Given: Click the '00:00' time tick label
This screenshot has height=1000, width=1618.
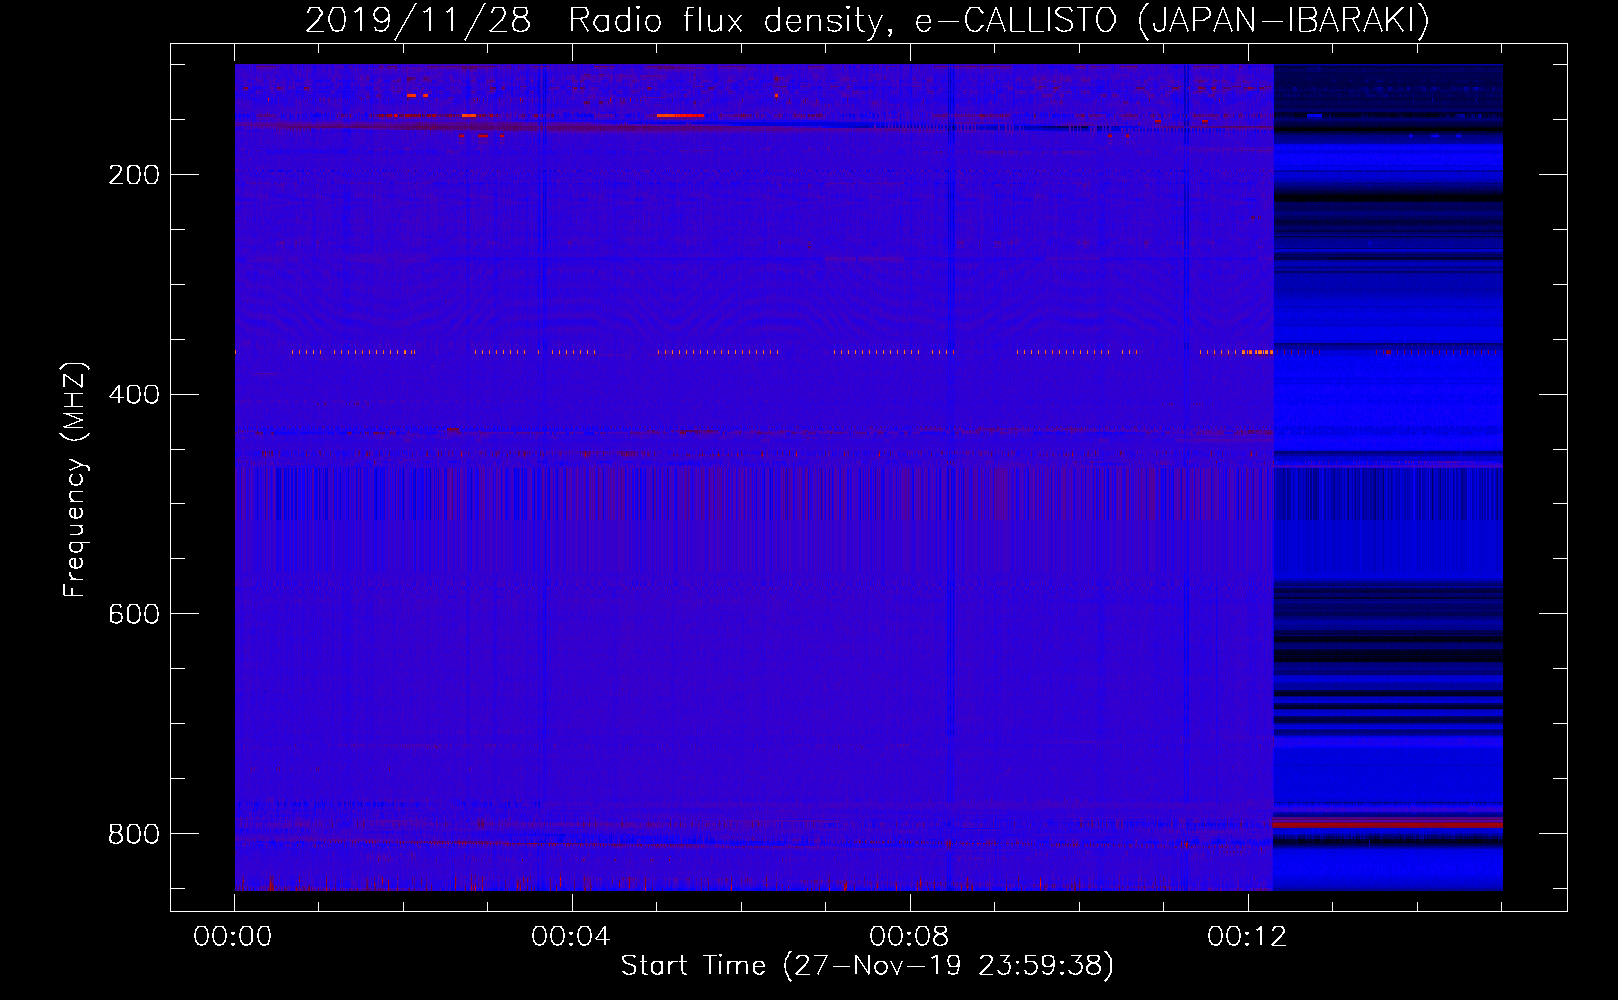Looking at the screenshot, I should 233,937.
